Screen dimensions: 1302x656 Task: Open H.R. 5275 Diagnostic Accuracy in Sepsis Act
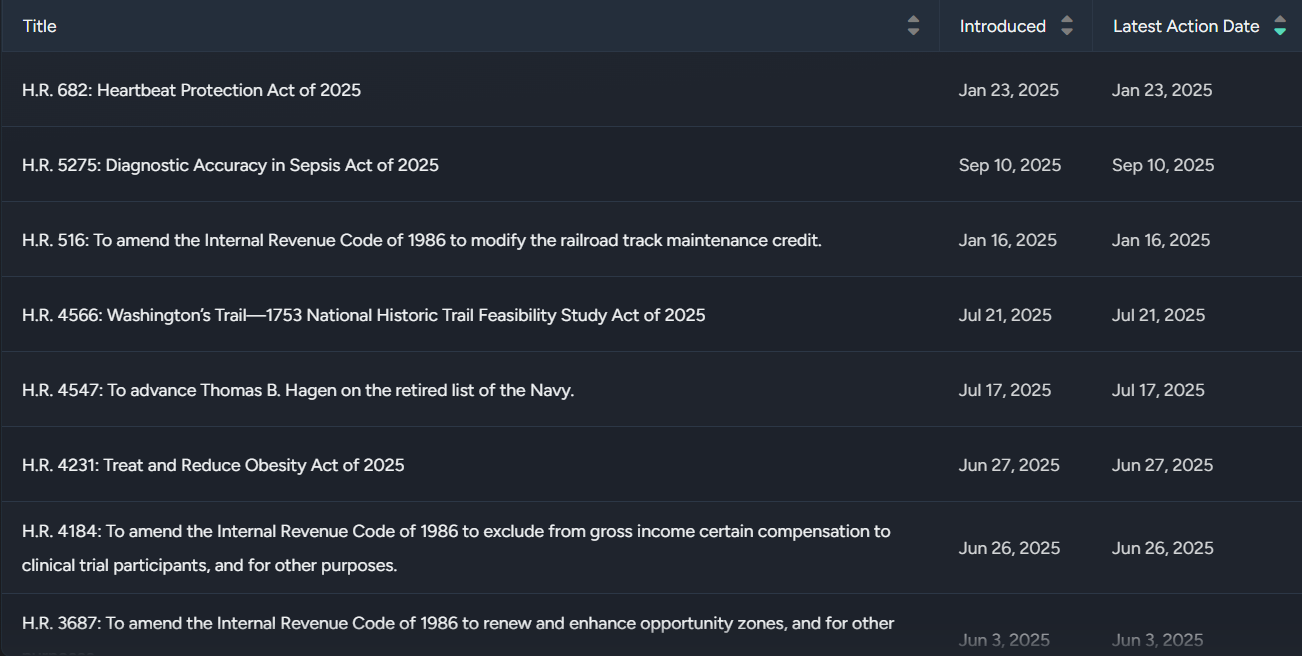pyautogui.click(x=230, y=165)
